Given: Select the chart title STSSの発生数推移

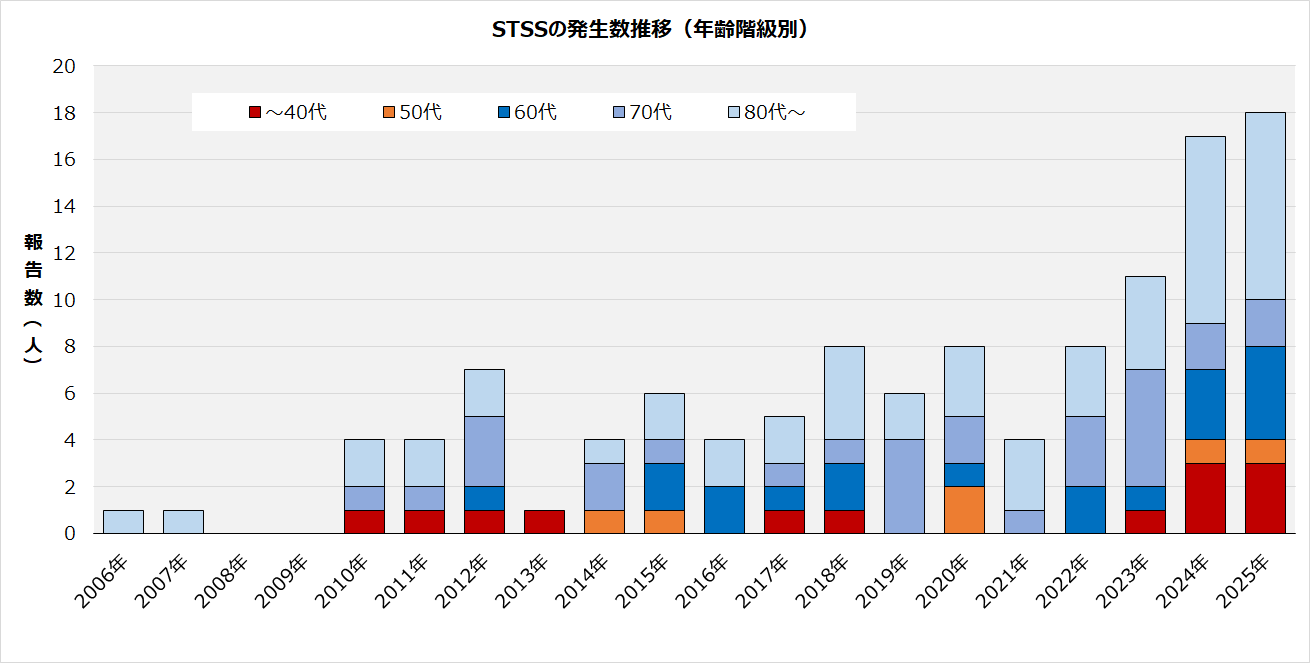Looking at the screenshot, I should pyautogui.click(x=651, y=30).
